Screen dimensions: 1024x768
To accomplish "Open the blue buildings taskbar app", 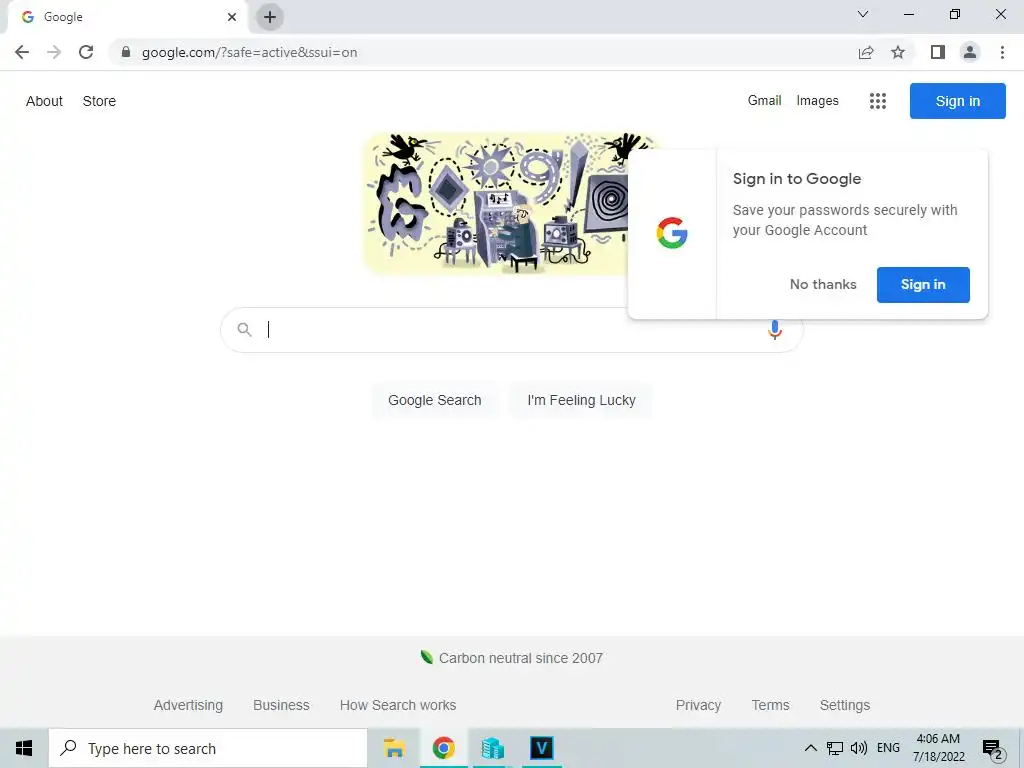I will click(x=492, y=748).
